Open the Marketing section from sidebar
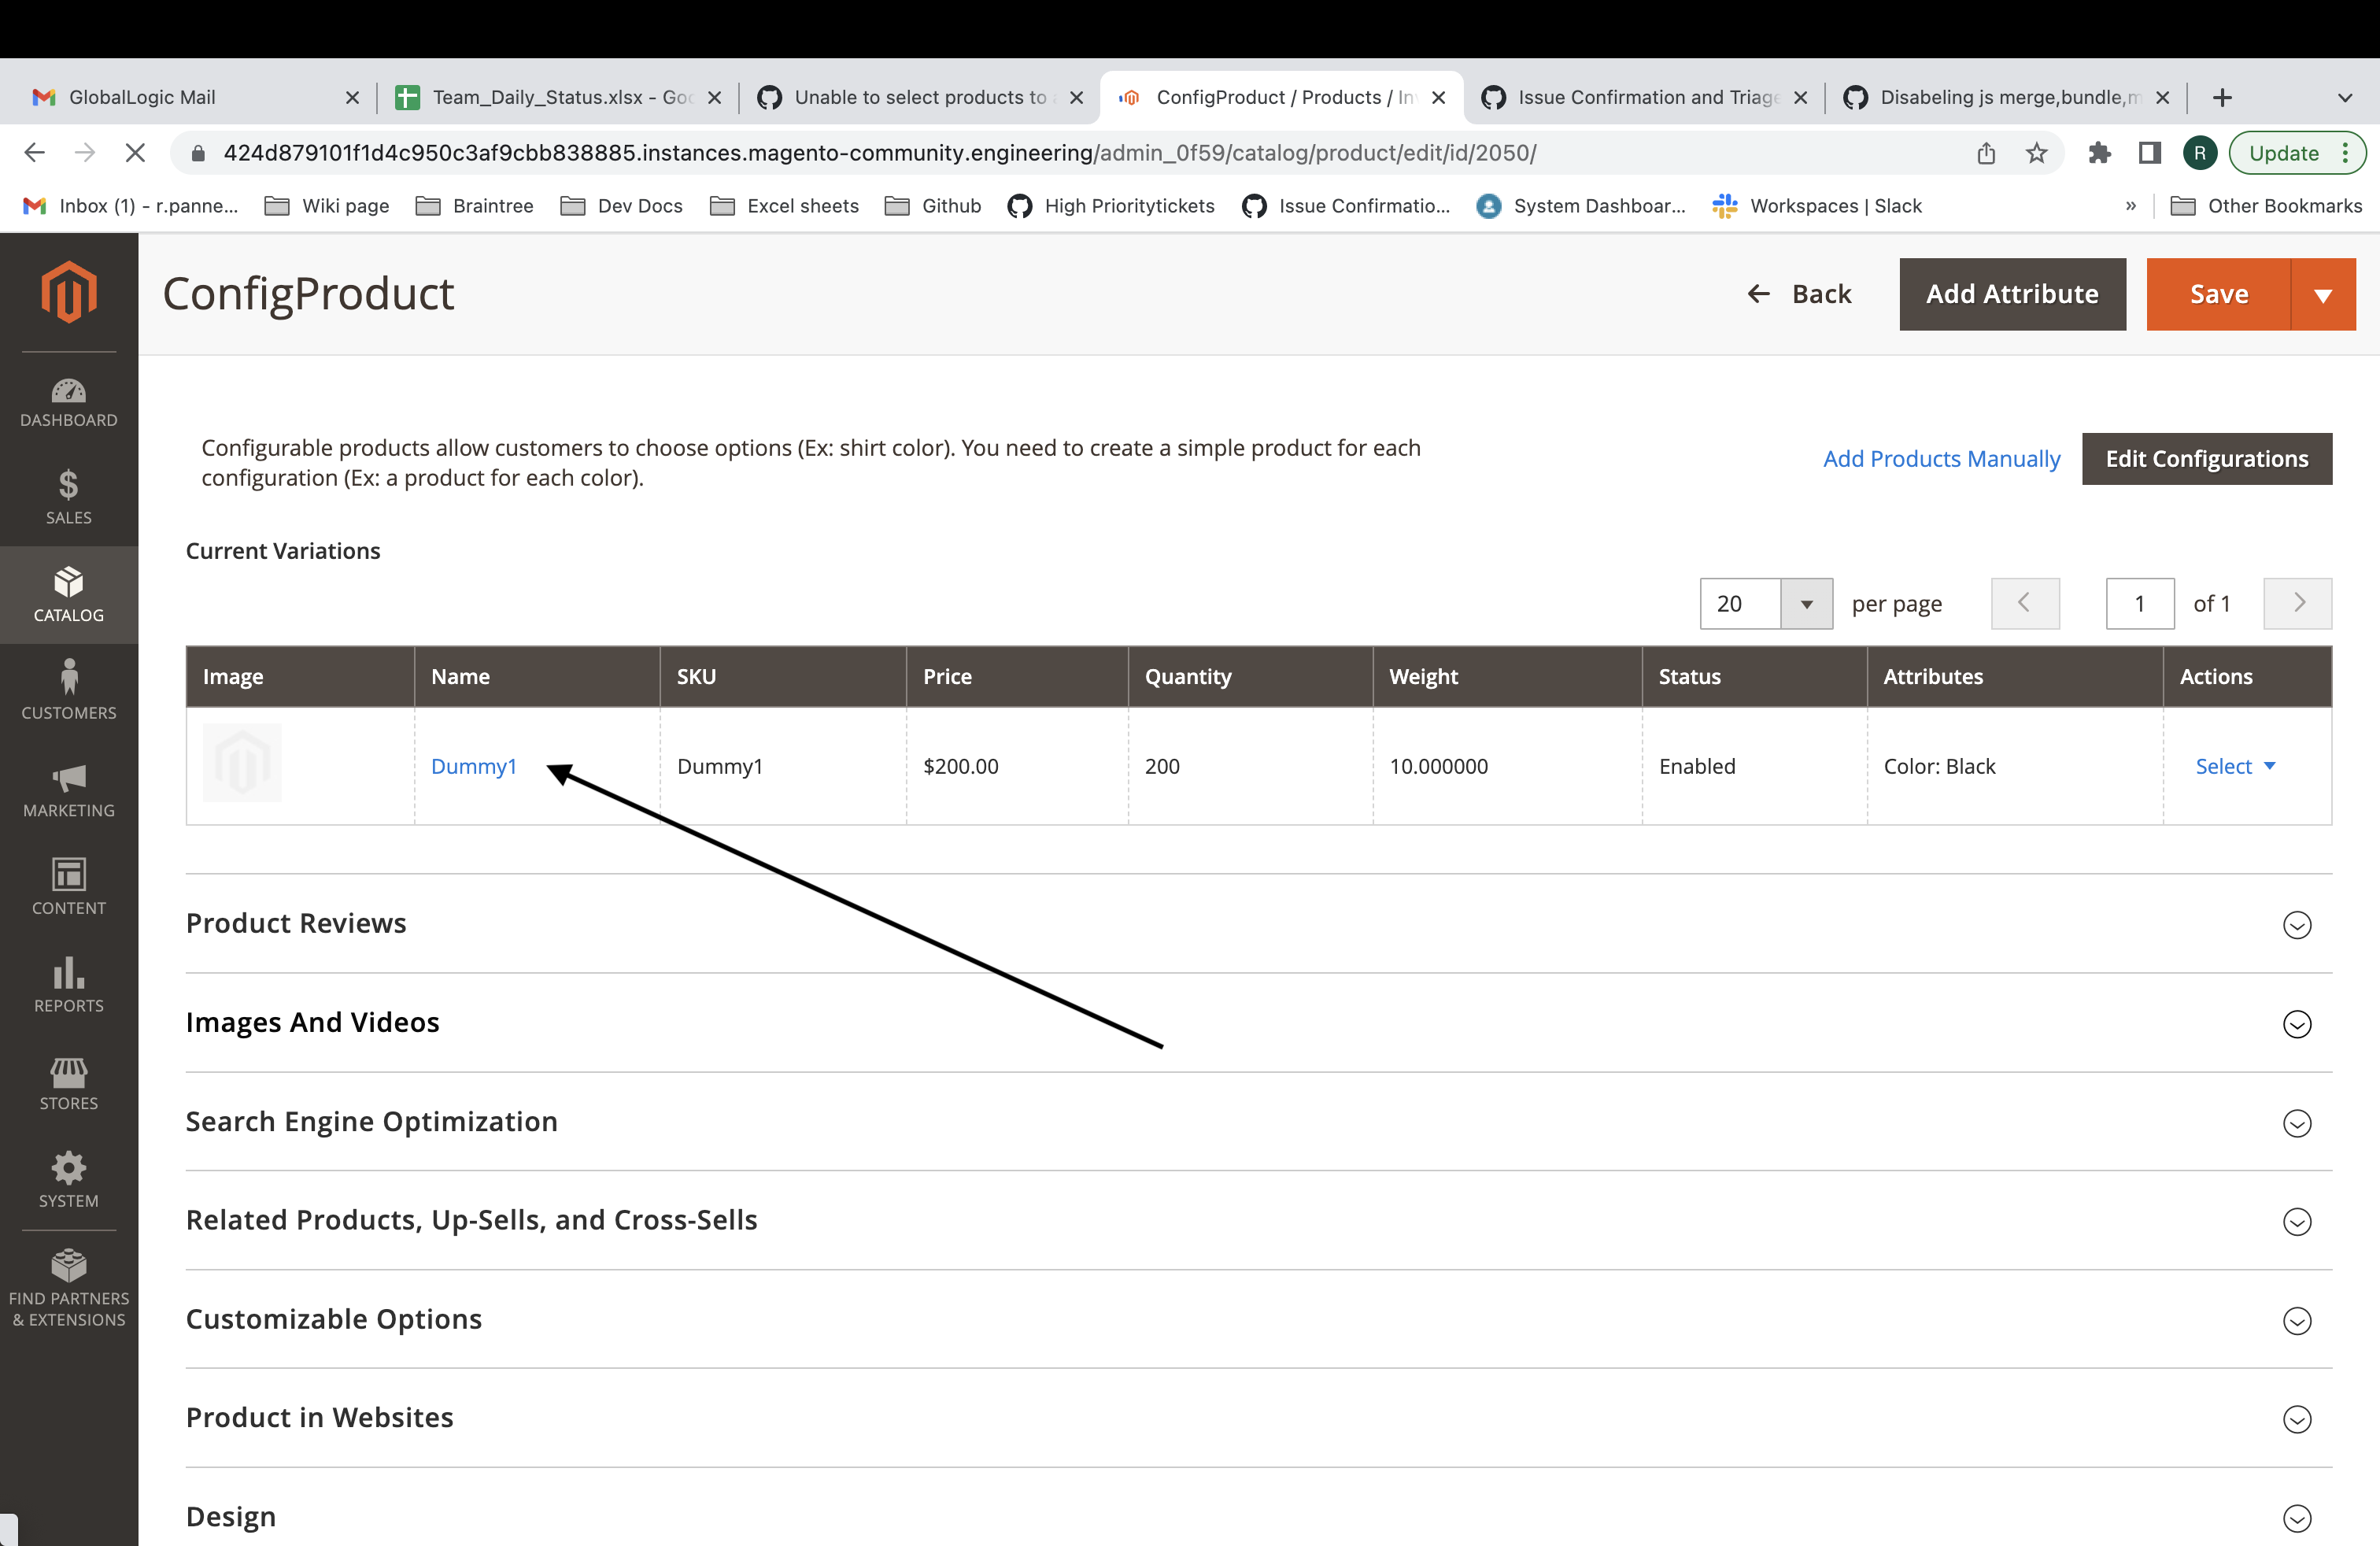Image resolution: width=2380 pixels, height=1546 pixels. [68, 790]
